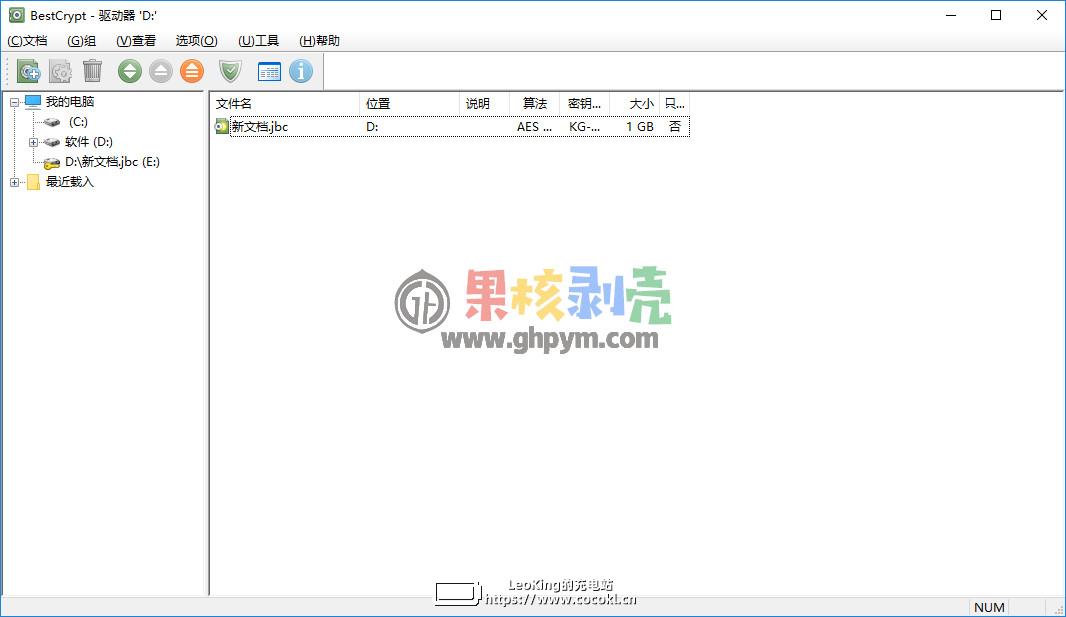This screenshot has width=1066, height=617.
Task: Select 最近载入 in the tree
Action: tap(69, 182)
